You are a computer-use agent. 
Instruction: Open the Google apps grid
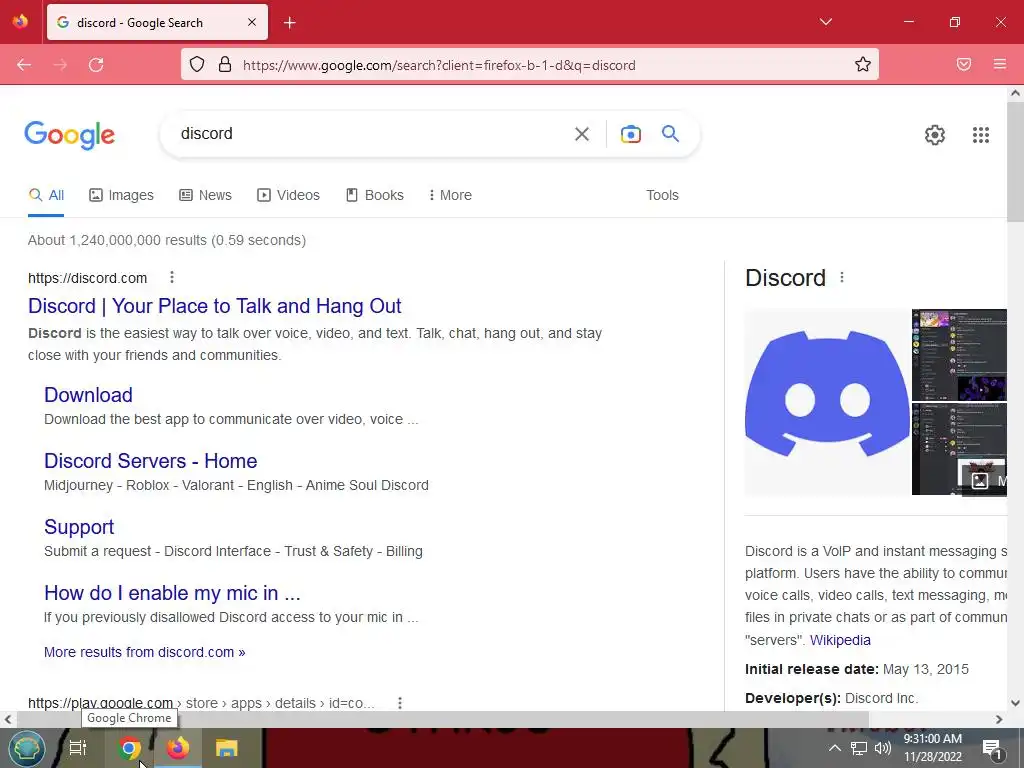980,135
